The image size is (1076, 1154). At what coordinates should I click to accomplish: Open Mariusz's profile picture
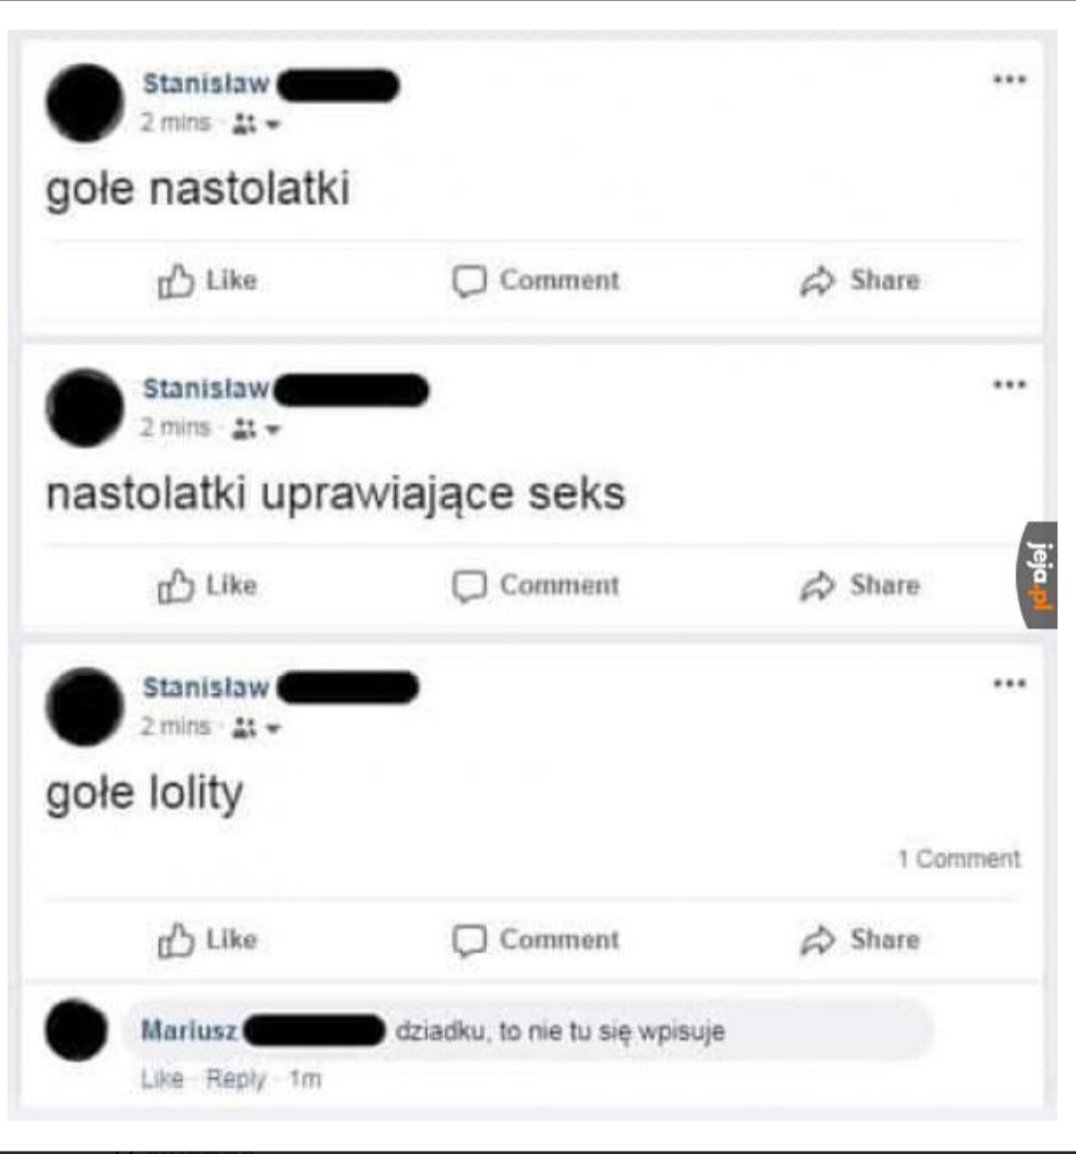77,1030
